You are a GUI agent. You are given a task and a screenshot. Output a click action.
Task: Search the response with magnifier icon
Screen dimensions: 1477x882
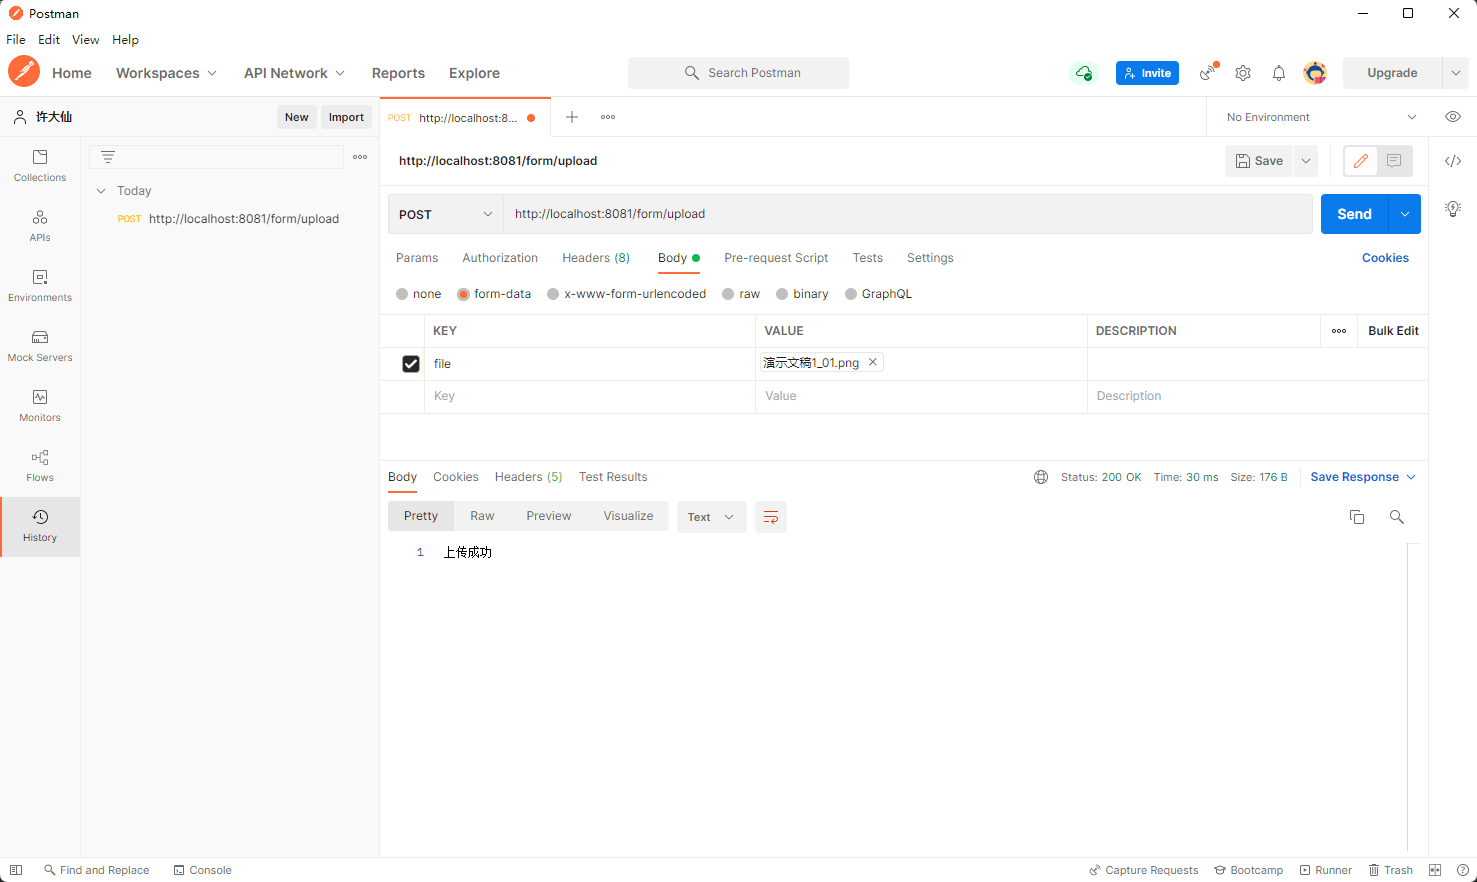1397,517
